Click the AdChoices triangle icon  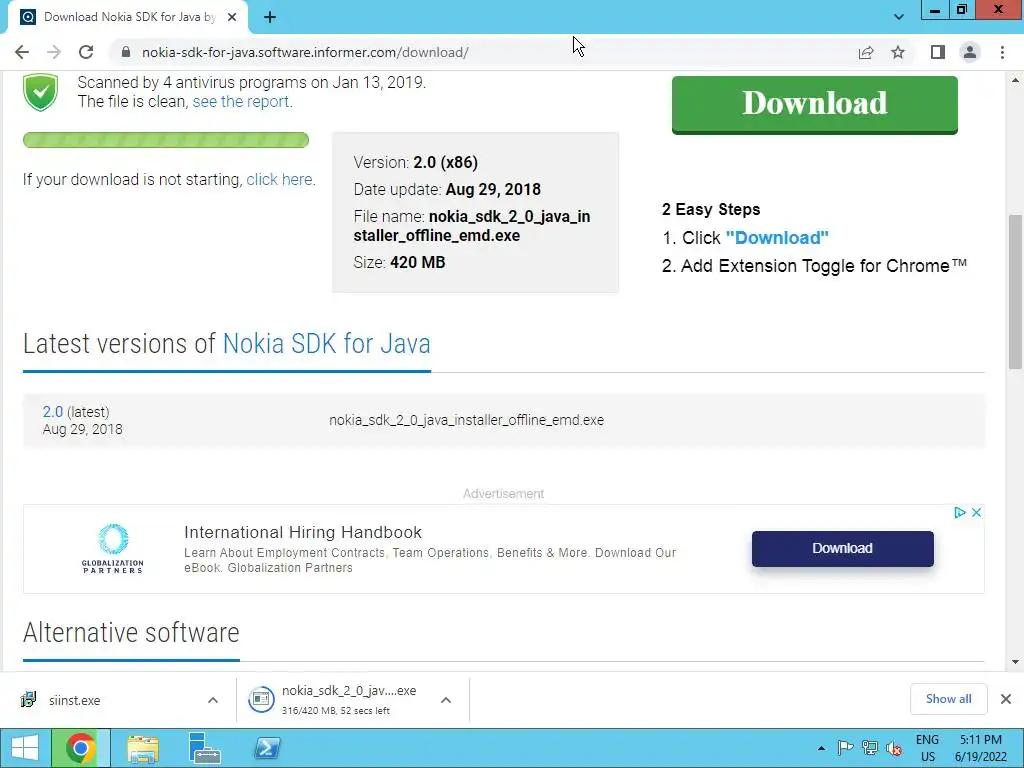coord(959,513)
